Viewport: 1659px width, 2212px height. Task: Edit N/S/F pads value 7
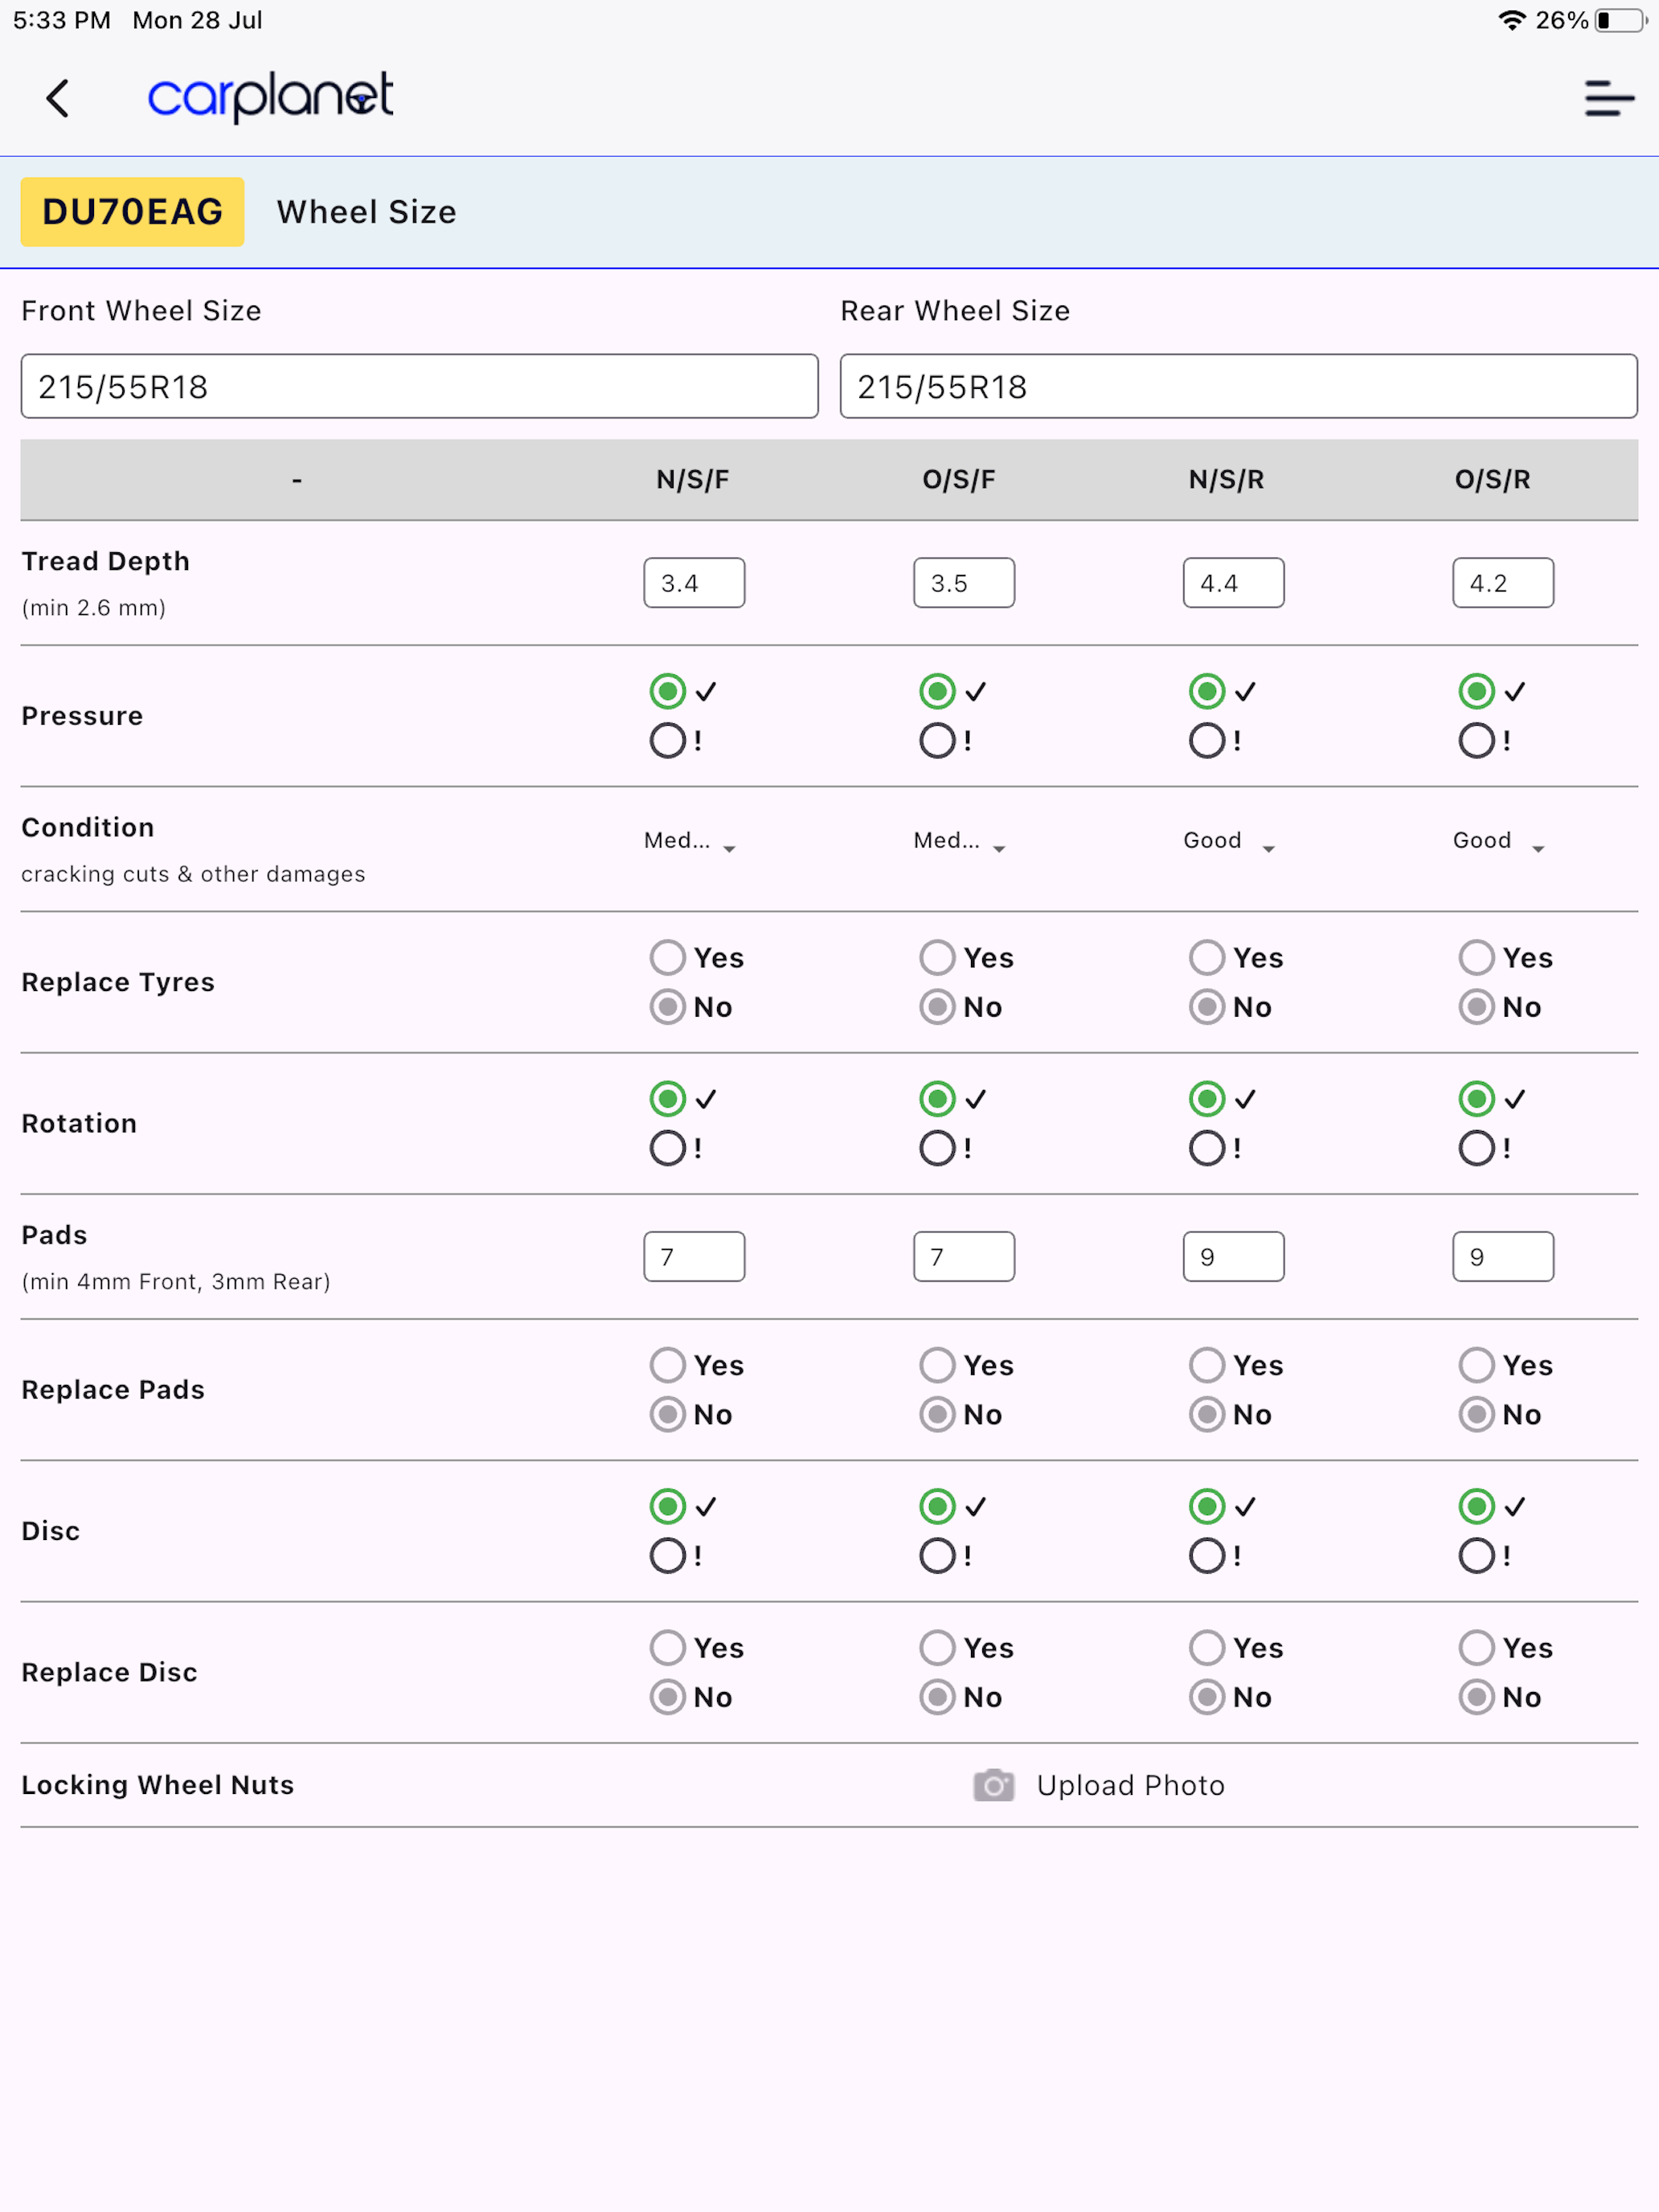[694, 1256]
